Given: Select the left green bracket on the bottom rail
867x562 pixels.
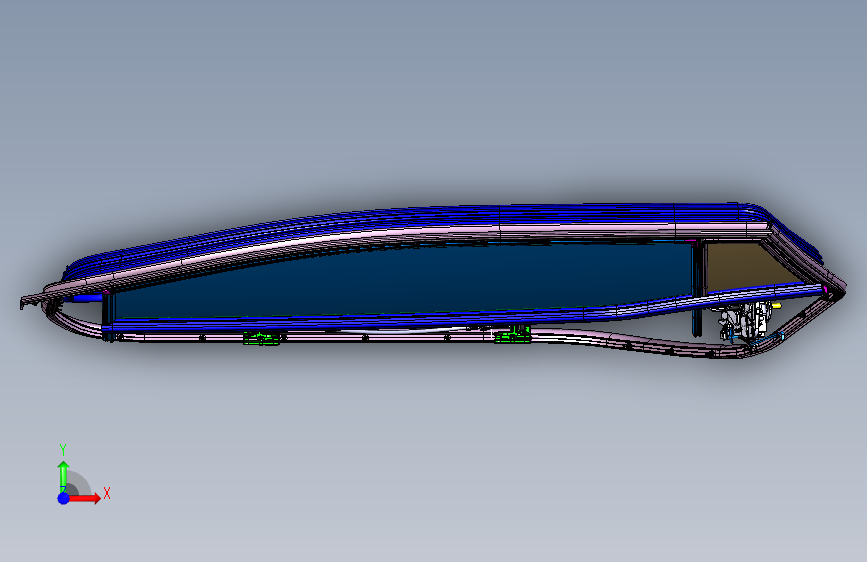Looking at the screenshot, I should 262,338.
